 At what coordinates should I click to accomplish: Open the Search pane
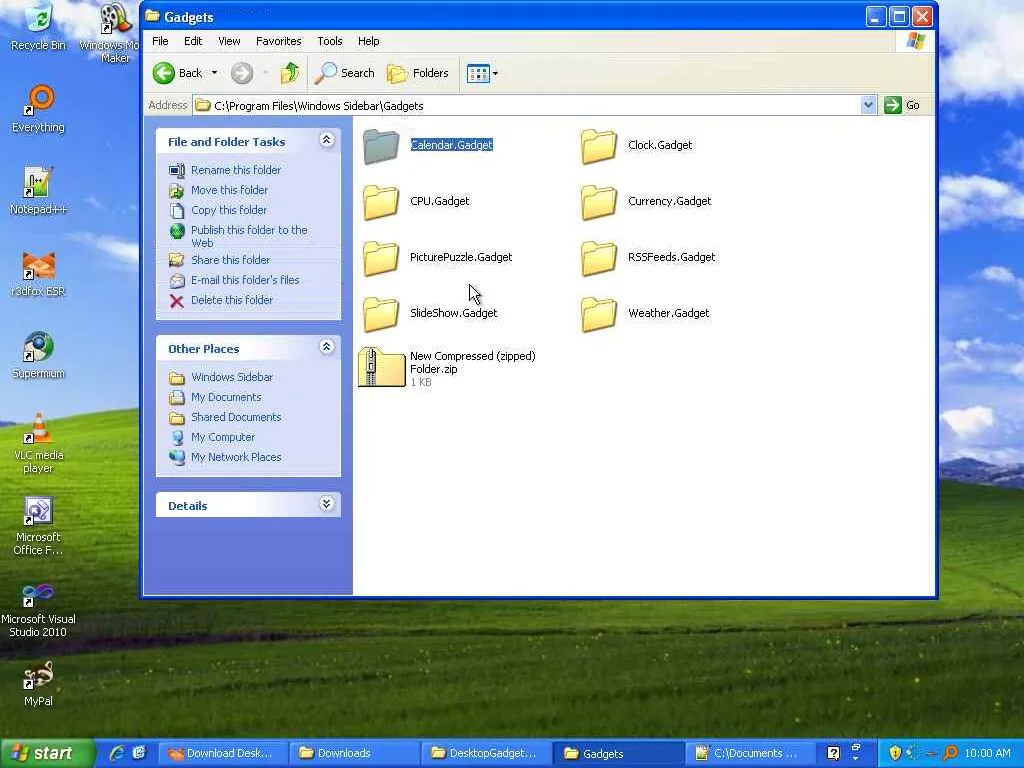[x=344, y=73]
